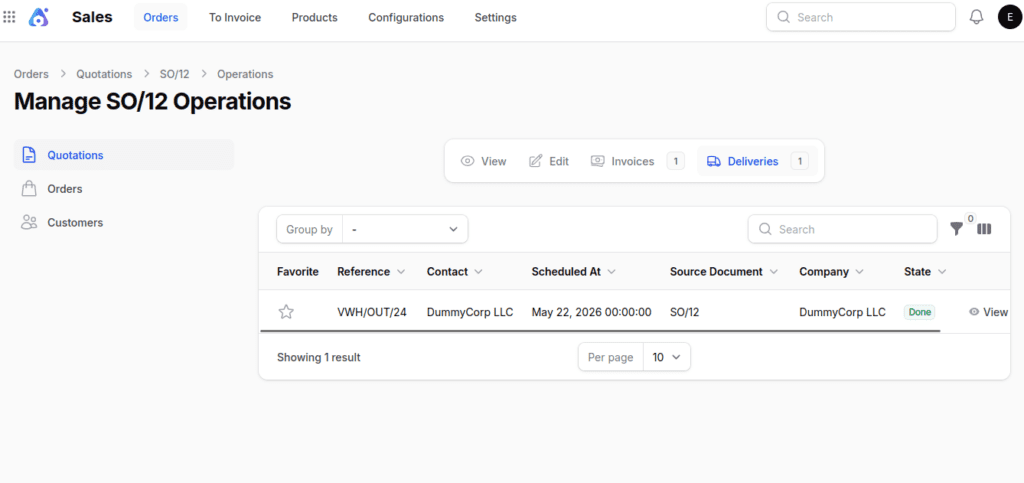Click the Done state badge
Screen dimensions: 1024x483
[x=920, y=312]
